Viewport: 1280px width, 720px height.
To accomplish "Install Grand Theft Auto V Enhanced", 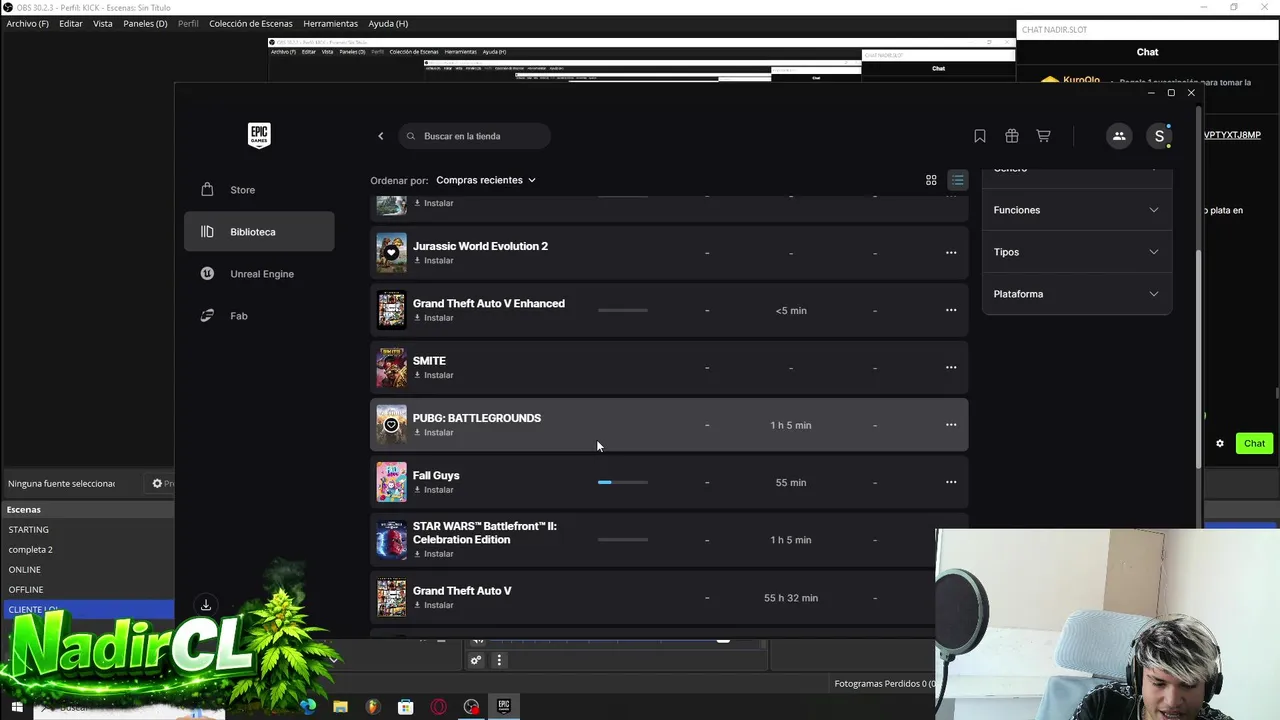I will pyautogui.click(x=434, y=318).
